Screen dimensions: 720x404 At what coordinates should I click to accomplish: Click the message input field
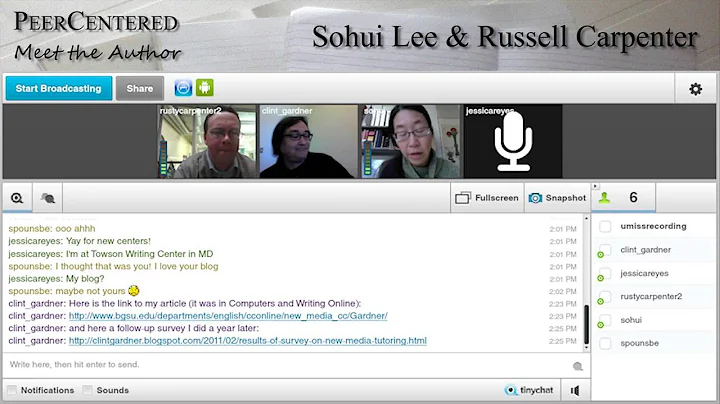287,365
